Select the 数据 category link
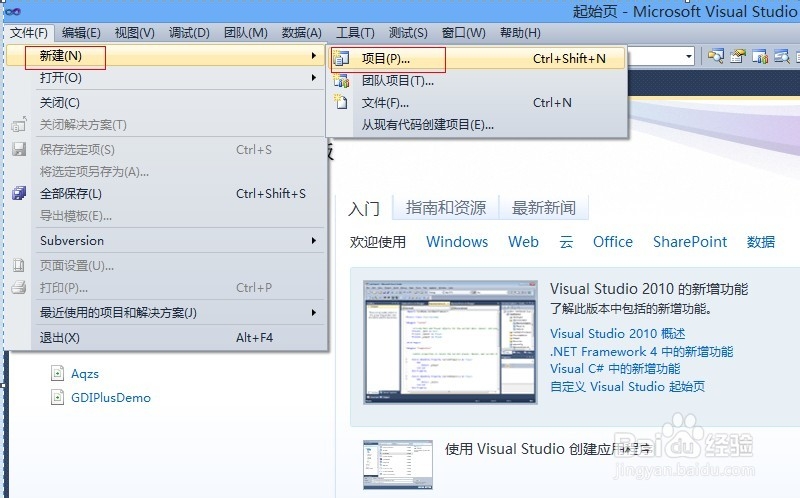Image resolution: width=800 pixels, height=498 pixels. 761,242
